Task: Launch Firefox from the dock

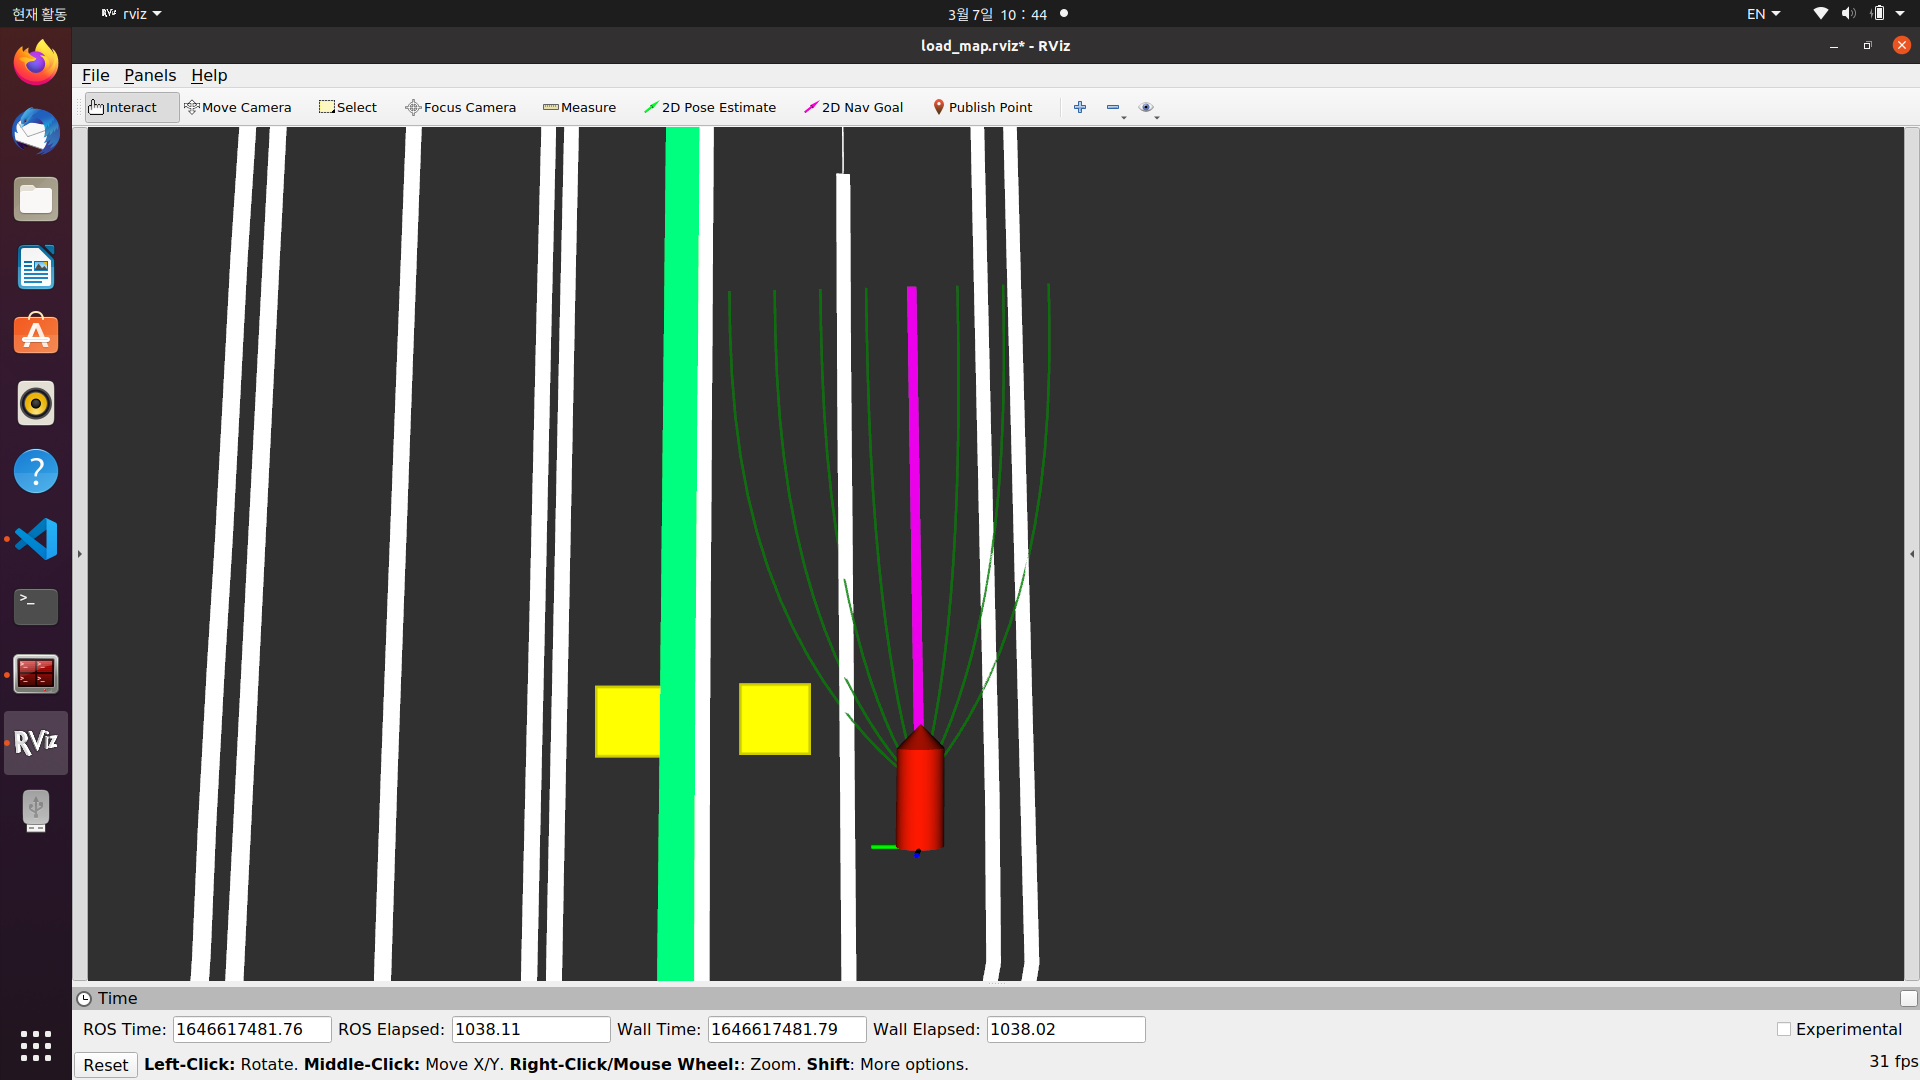Action: (x=36, y=63)
